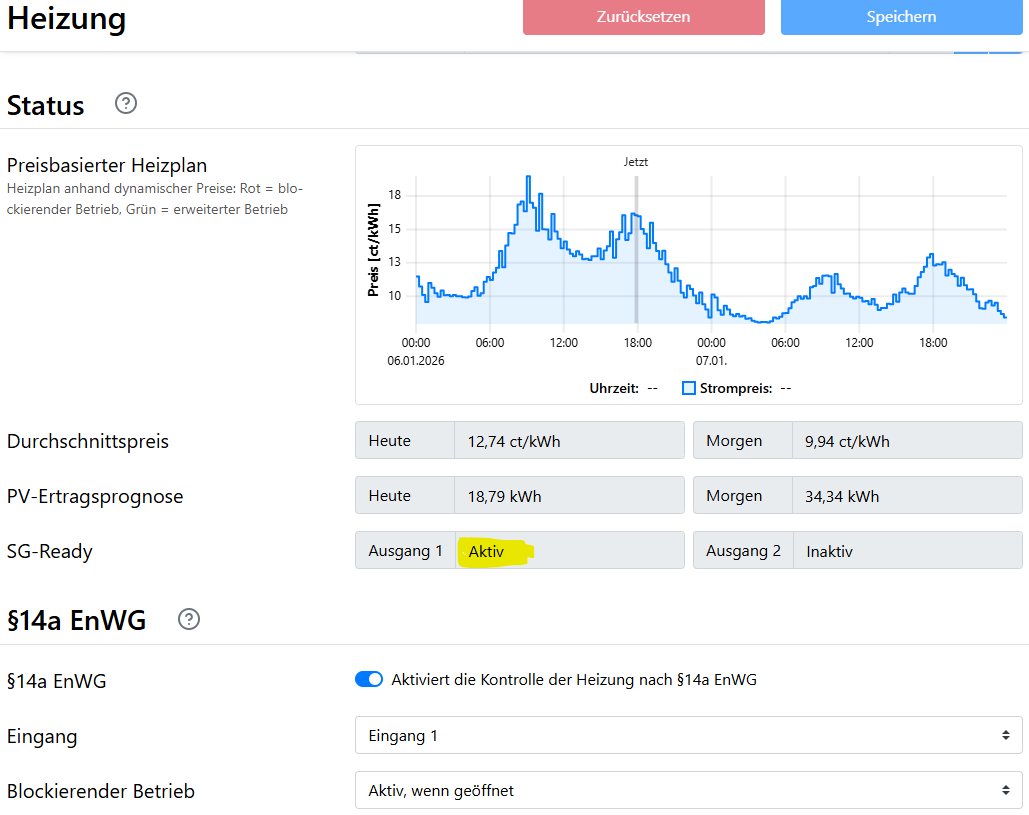
Task: Disable the §14a EnWG toggle switch
Action: (x=369, y=680)
